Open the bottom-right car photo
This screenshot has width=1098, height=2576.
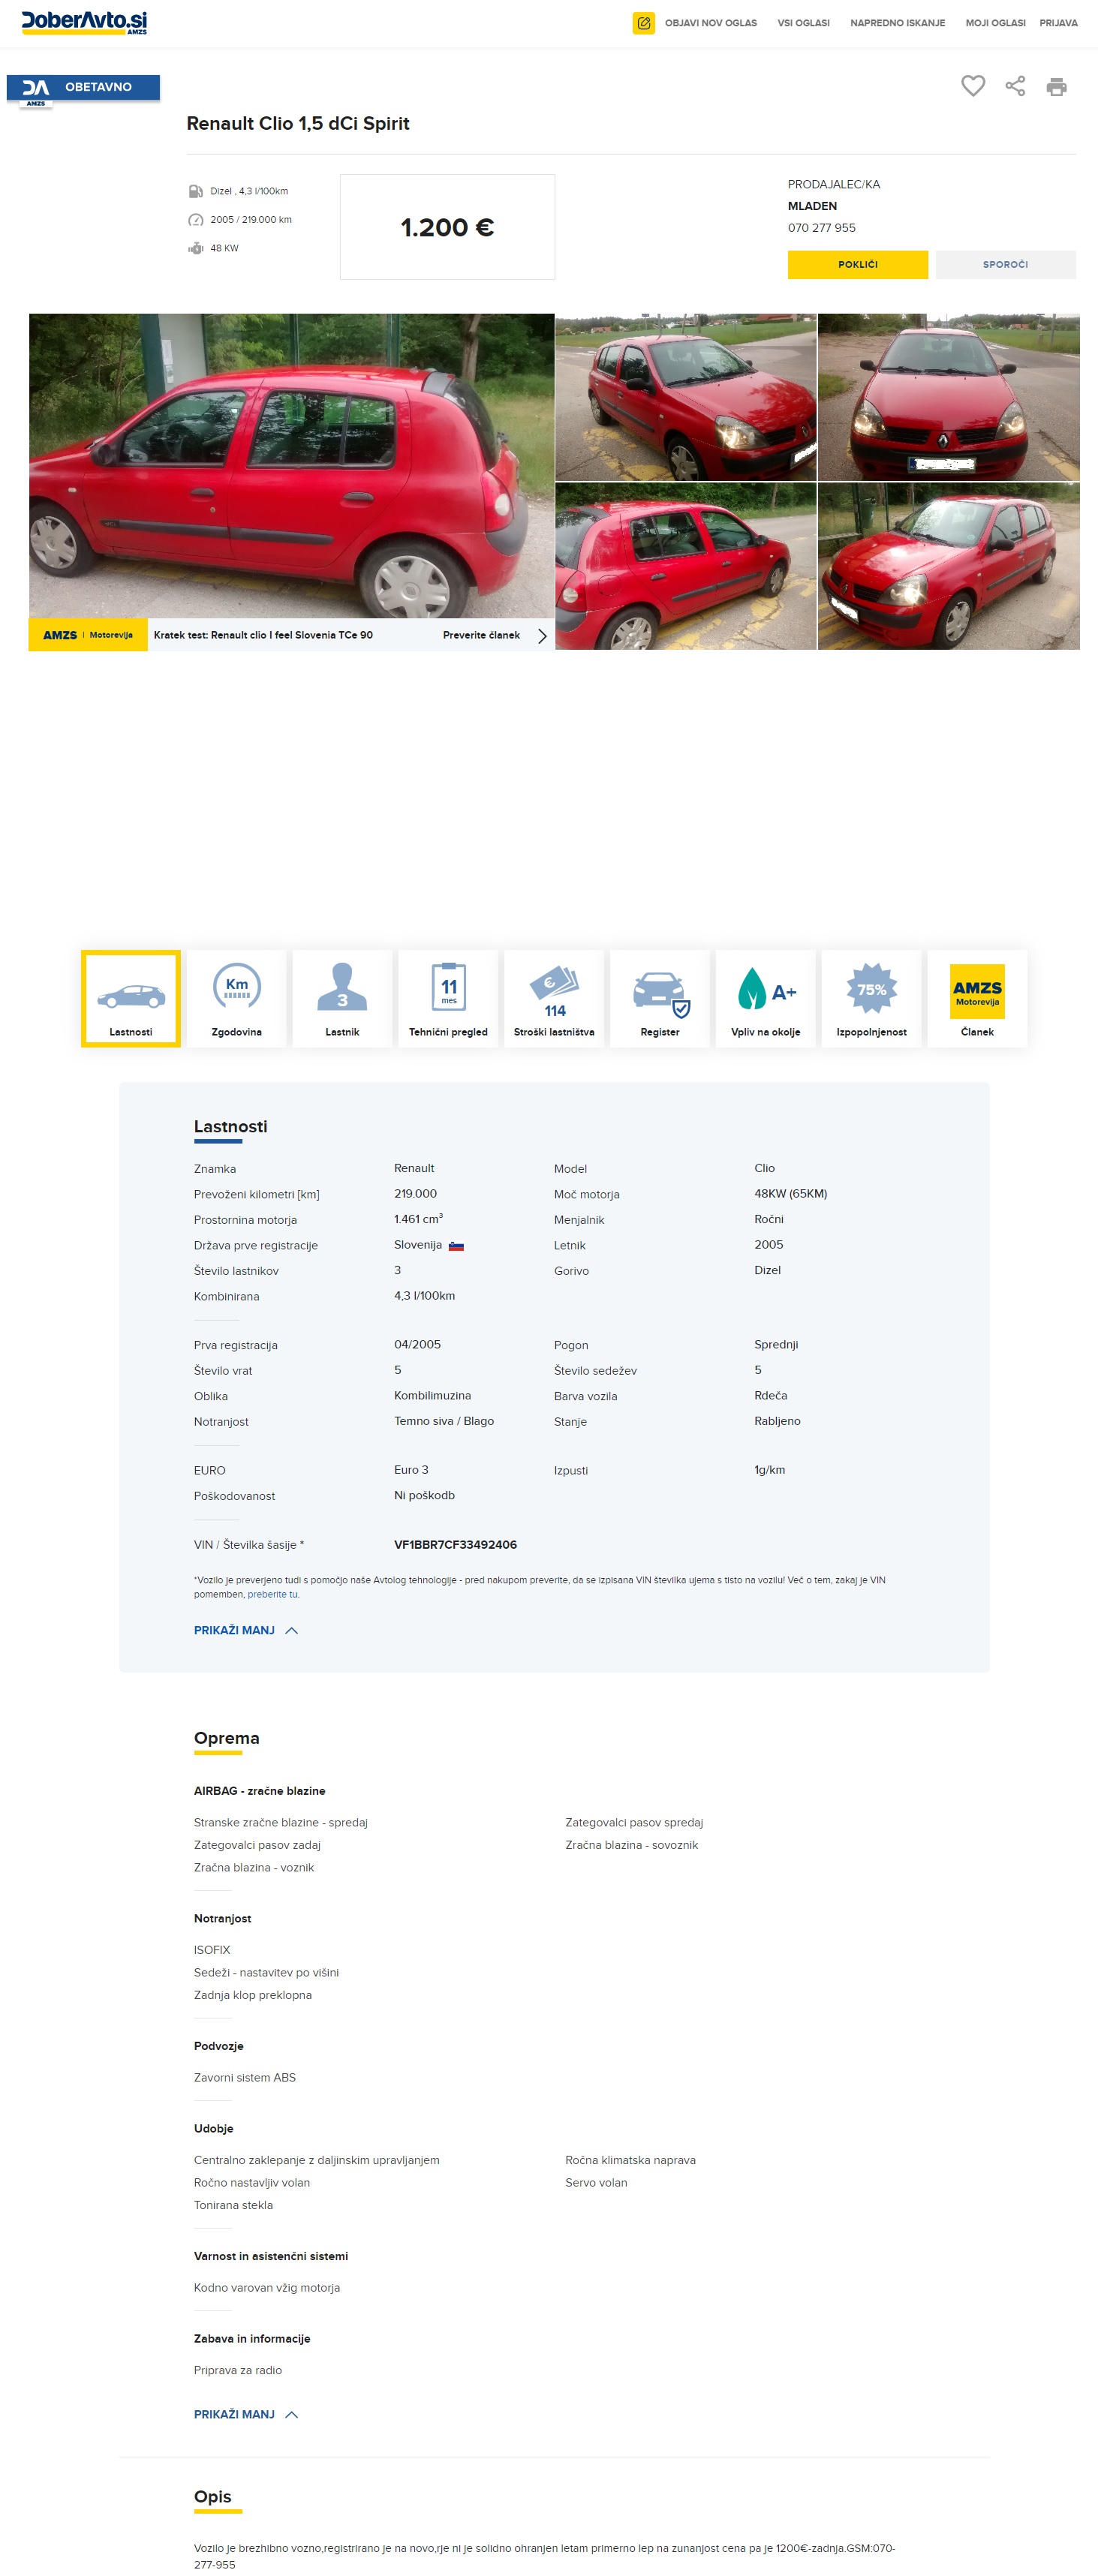point(949,567)
